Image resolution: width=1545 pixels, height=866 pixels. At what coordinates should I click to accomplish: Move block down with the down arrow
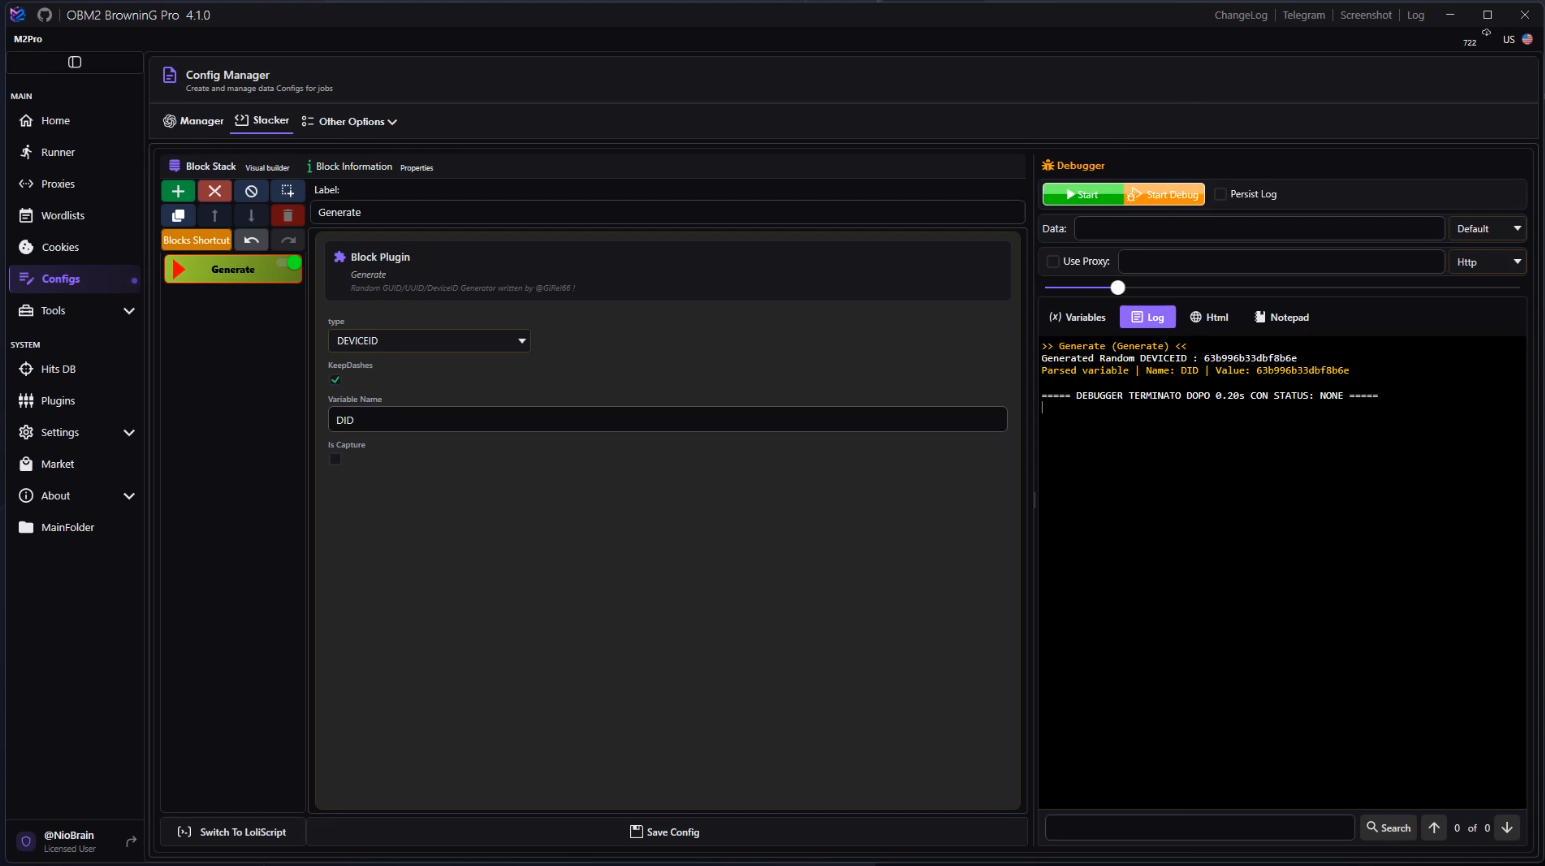coord(251,215)
